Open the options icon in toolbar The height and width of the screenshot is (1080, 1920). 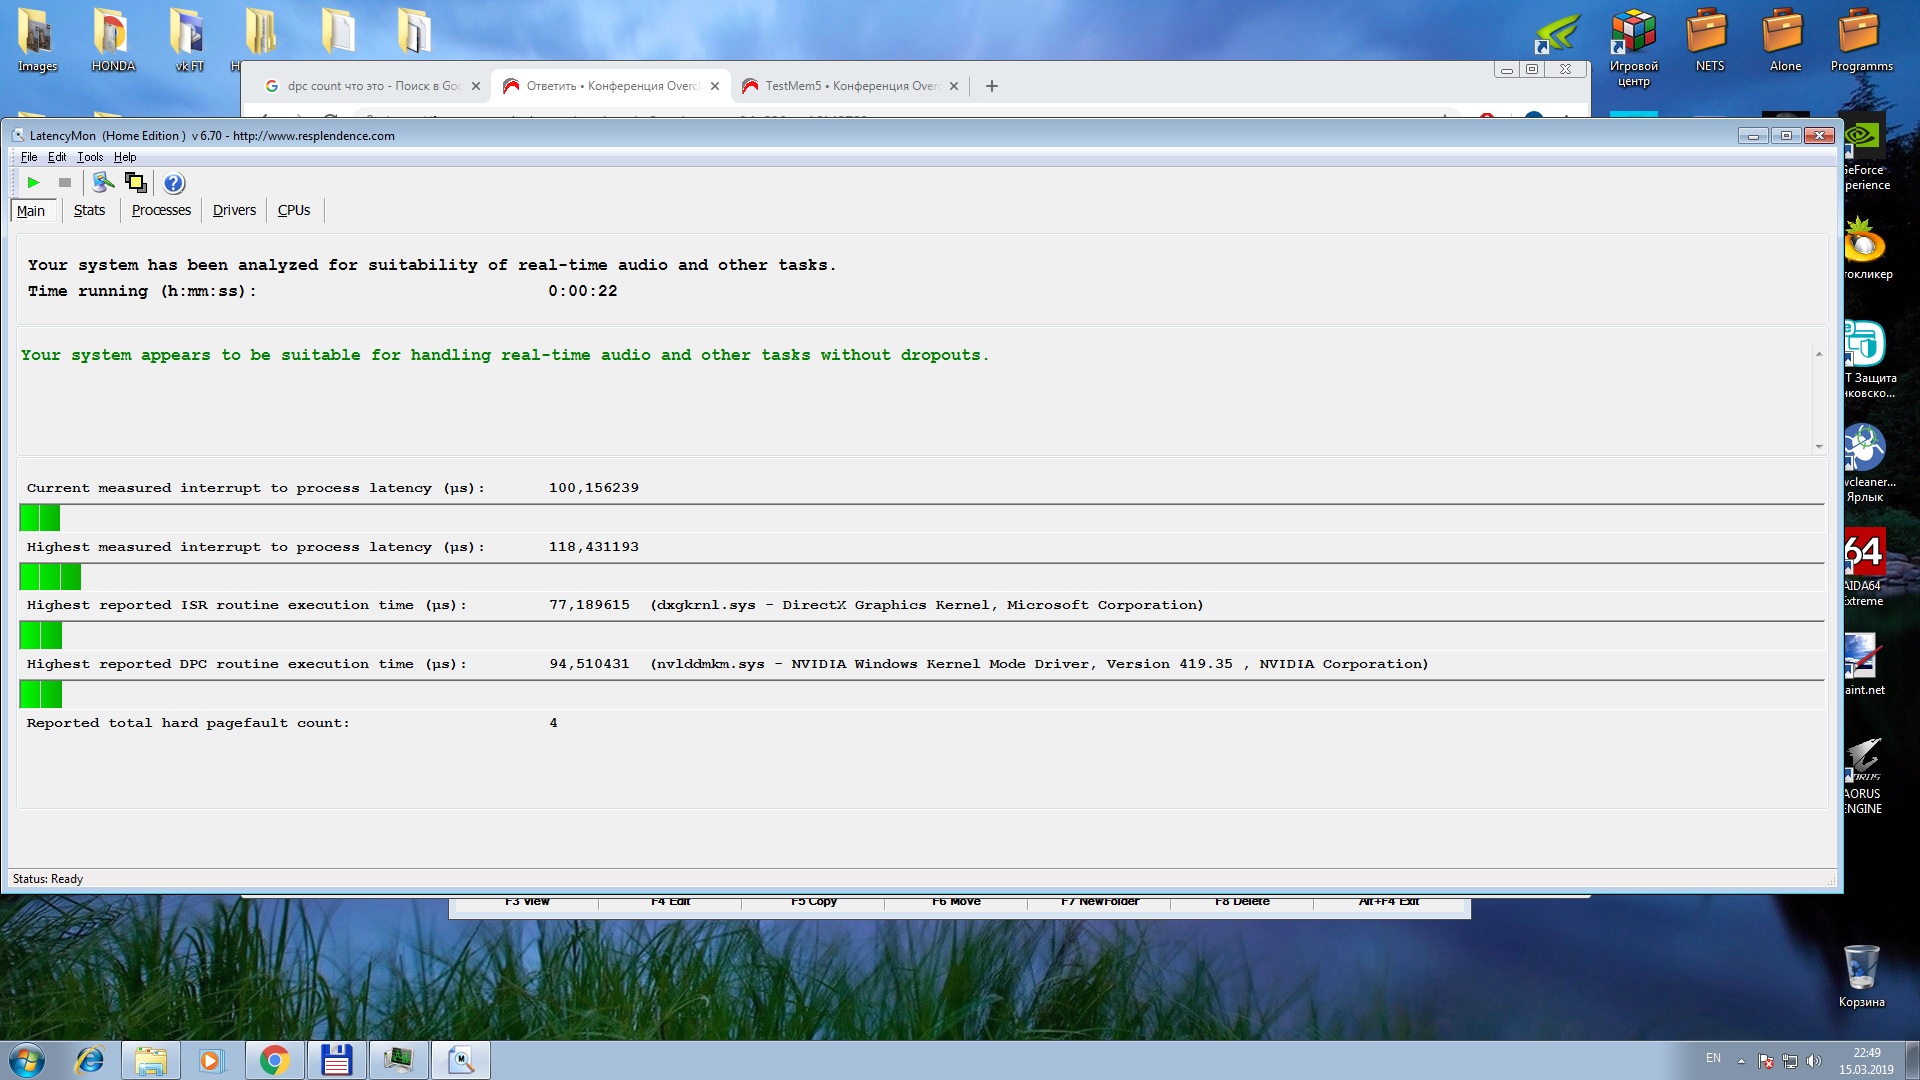click(103, 182)
